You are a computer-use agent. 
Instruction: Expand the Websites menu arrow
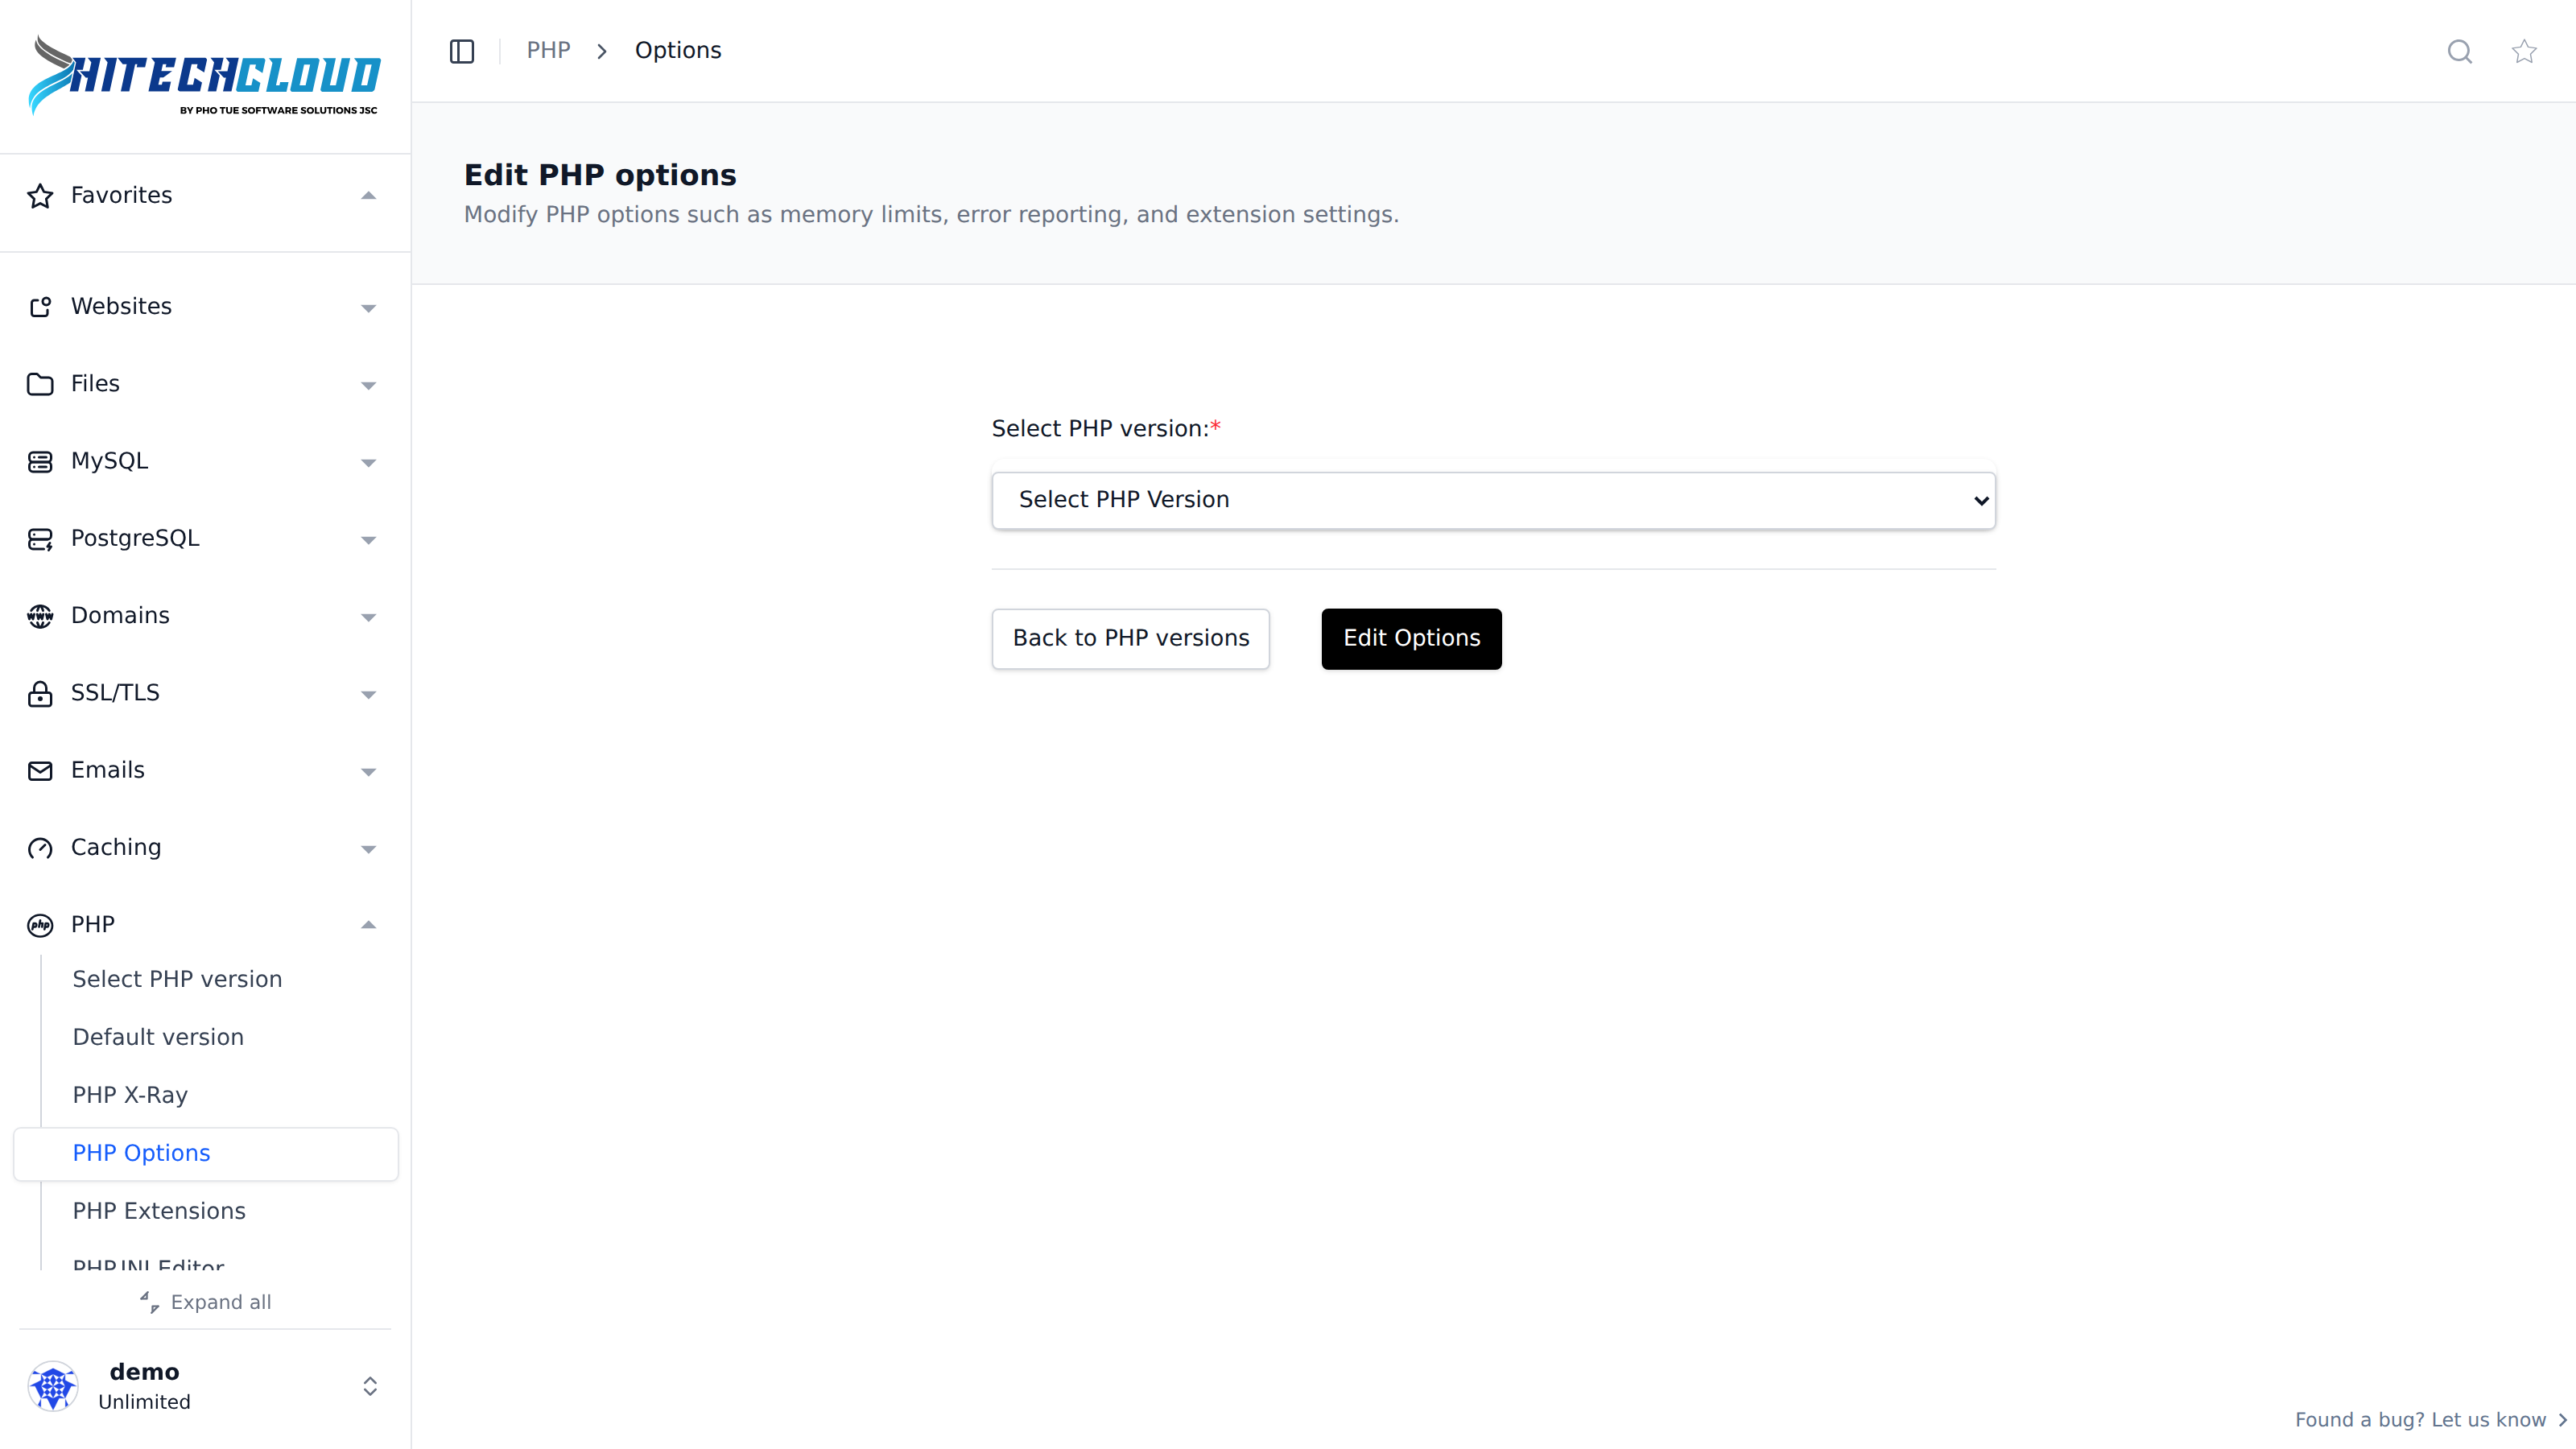[x=368, y=308]
